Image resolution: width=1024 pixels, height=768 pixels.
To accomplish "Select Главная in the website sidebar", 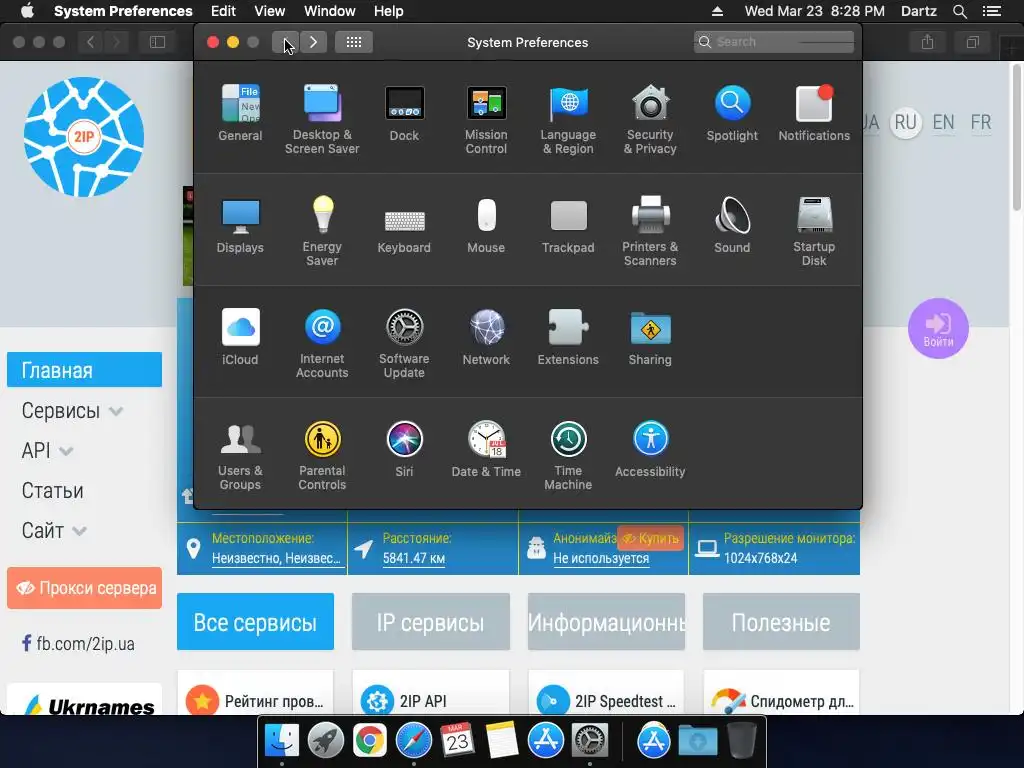I will tap(84, 370).
